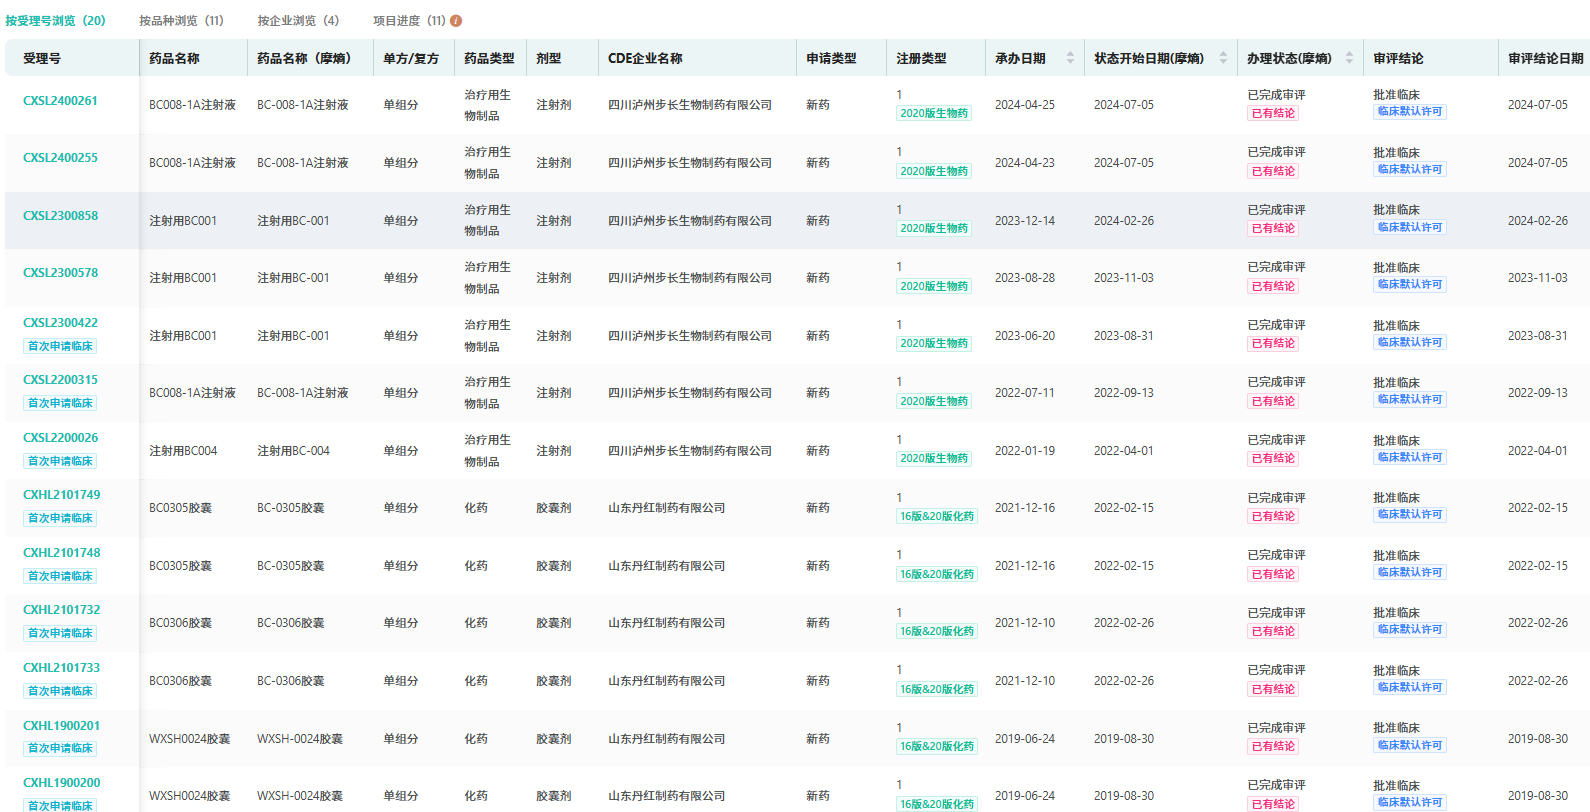Click the 首次申请临床 tag under CXHL1900201
This screenshot has height=812, width=1590.
click(x=60, y=748)
